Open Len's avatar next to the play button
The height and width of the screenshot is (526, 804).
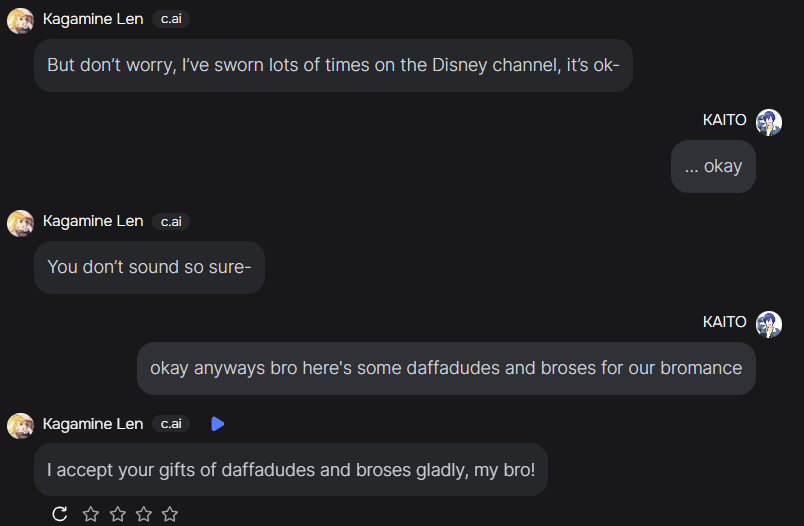[20, 425]
